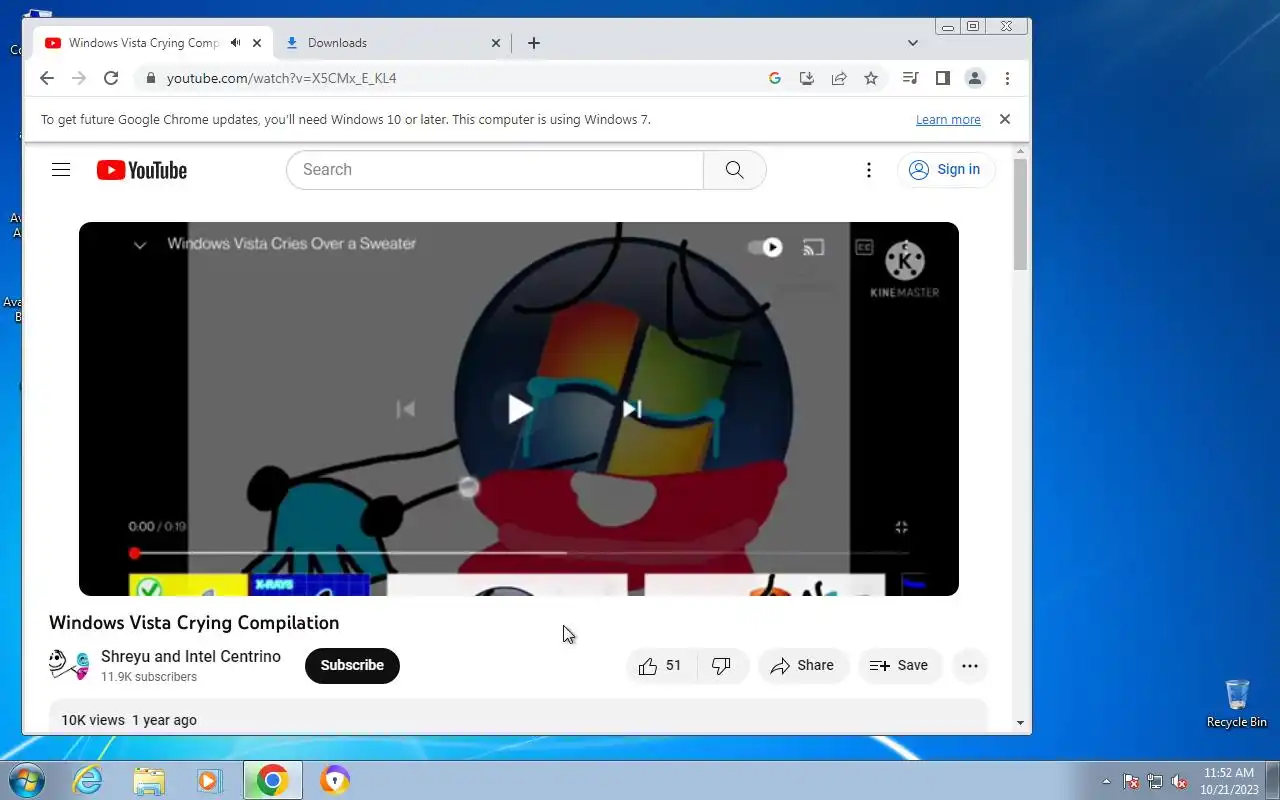Go to YouTube home via logo

(142, 170)
